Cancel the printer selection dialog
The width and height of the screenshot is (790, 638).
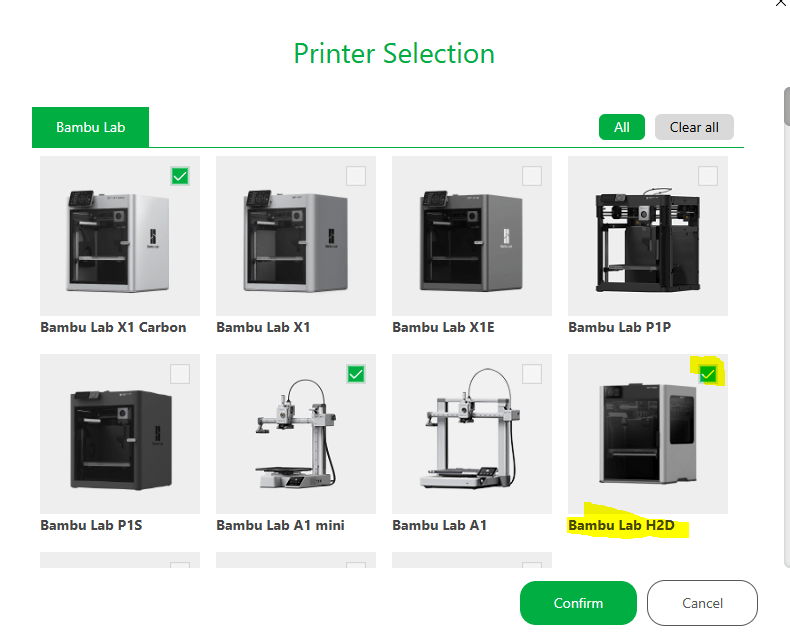702,603
